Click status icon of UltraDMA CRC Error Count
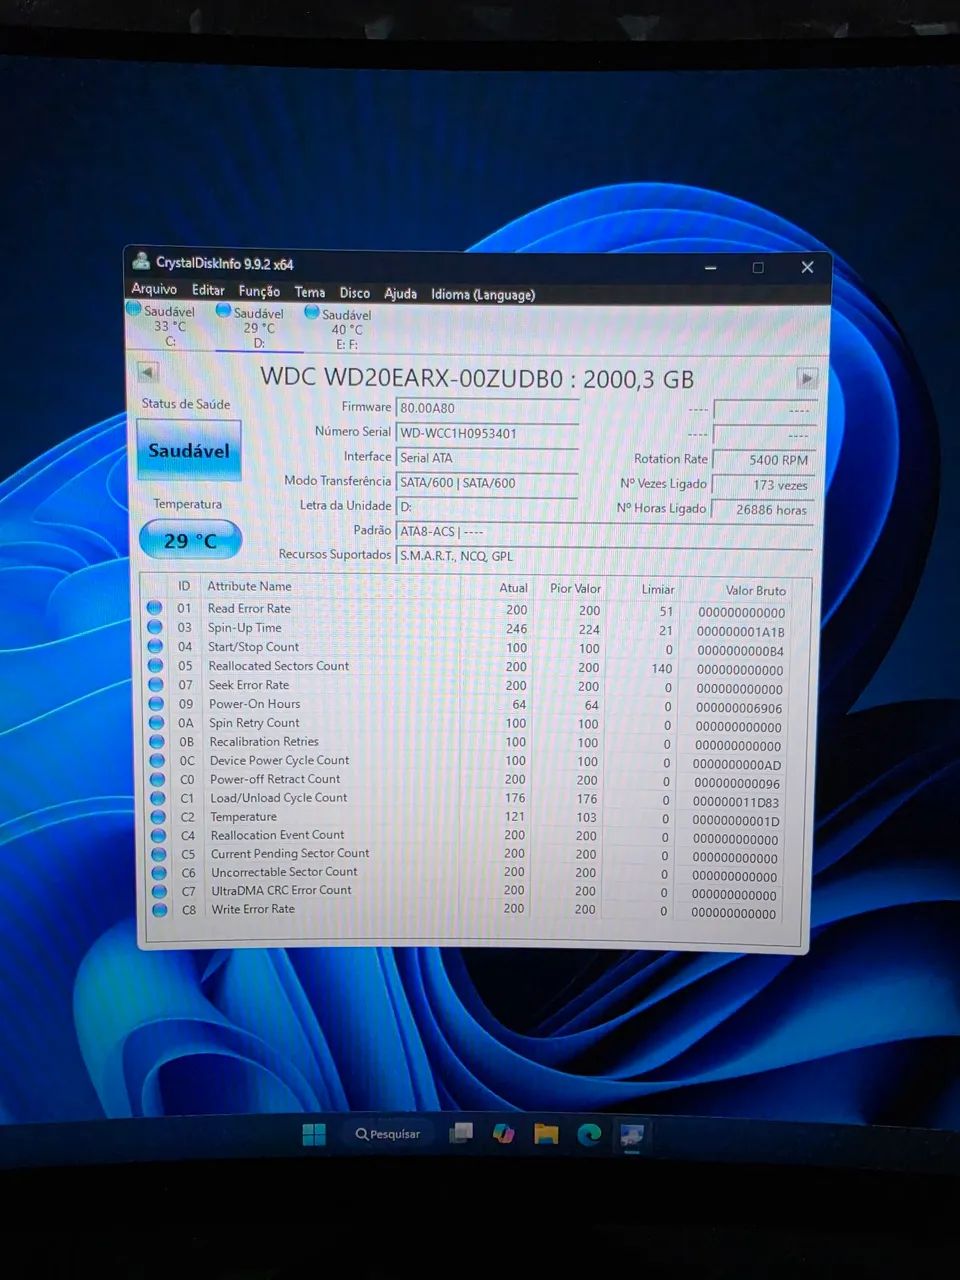960x1280 pixels. pyautogui.click(x=160, y=891)
